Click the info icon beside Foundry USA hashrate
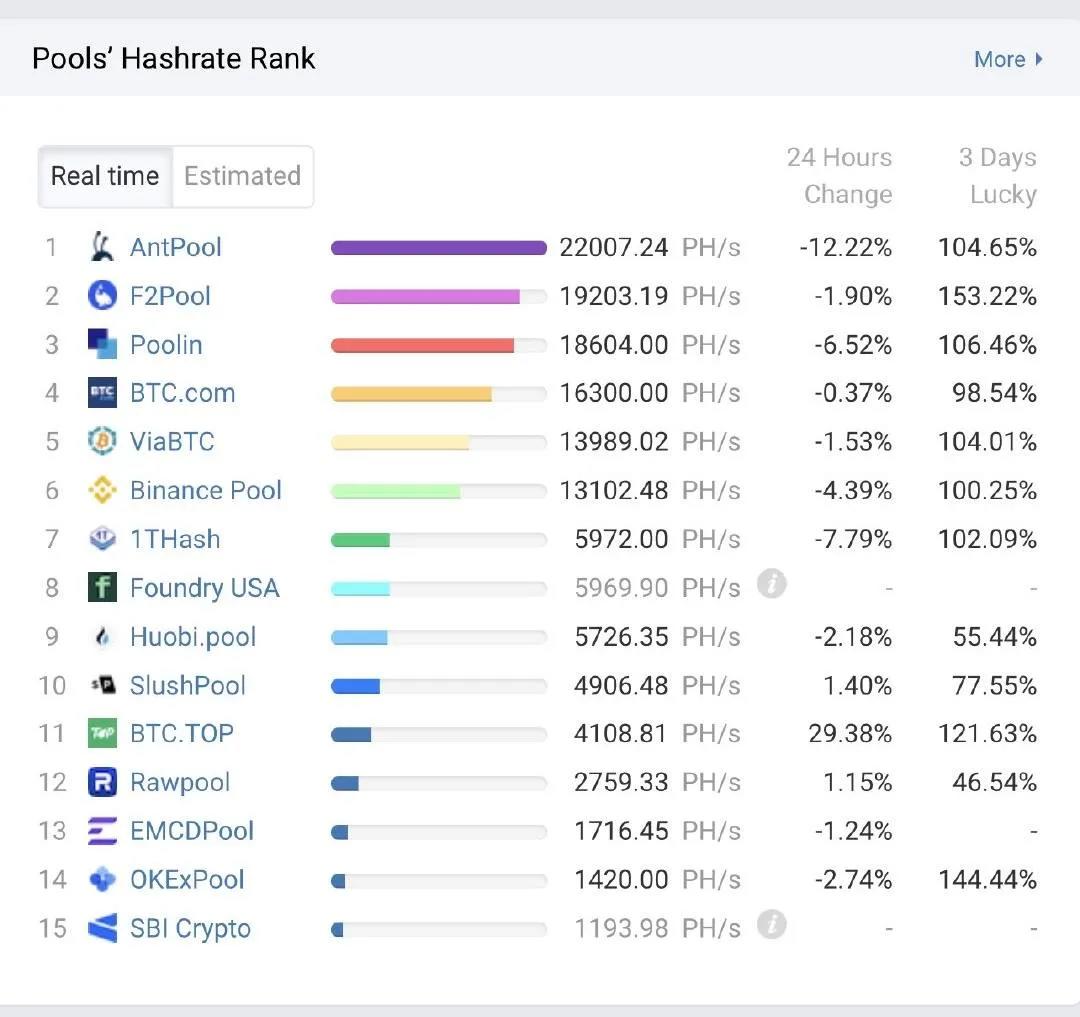1080x1017 pixels. (771, 584)
